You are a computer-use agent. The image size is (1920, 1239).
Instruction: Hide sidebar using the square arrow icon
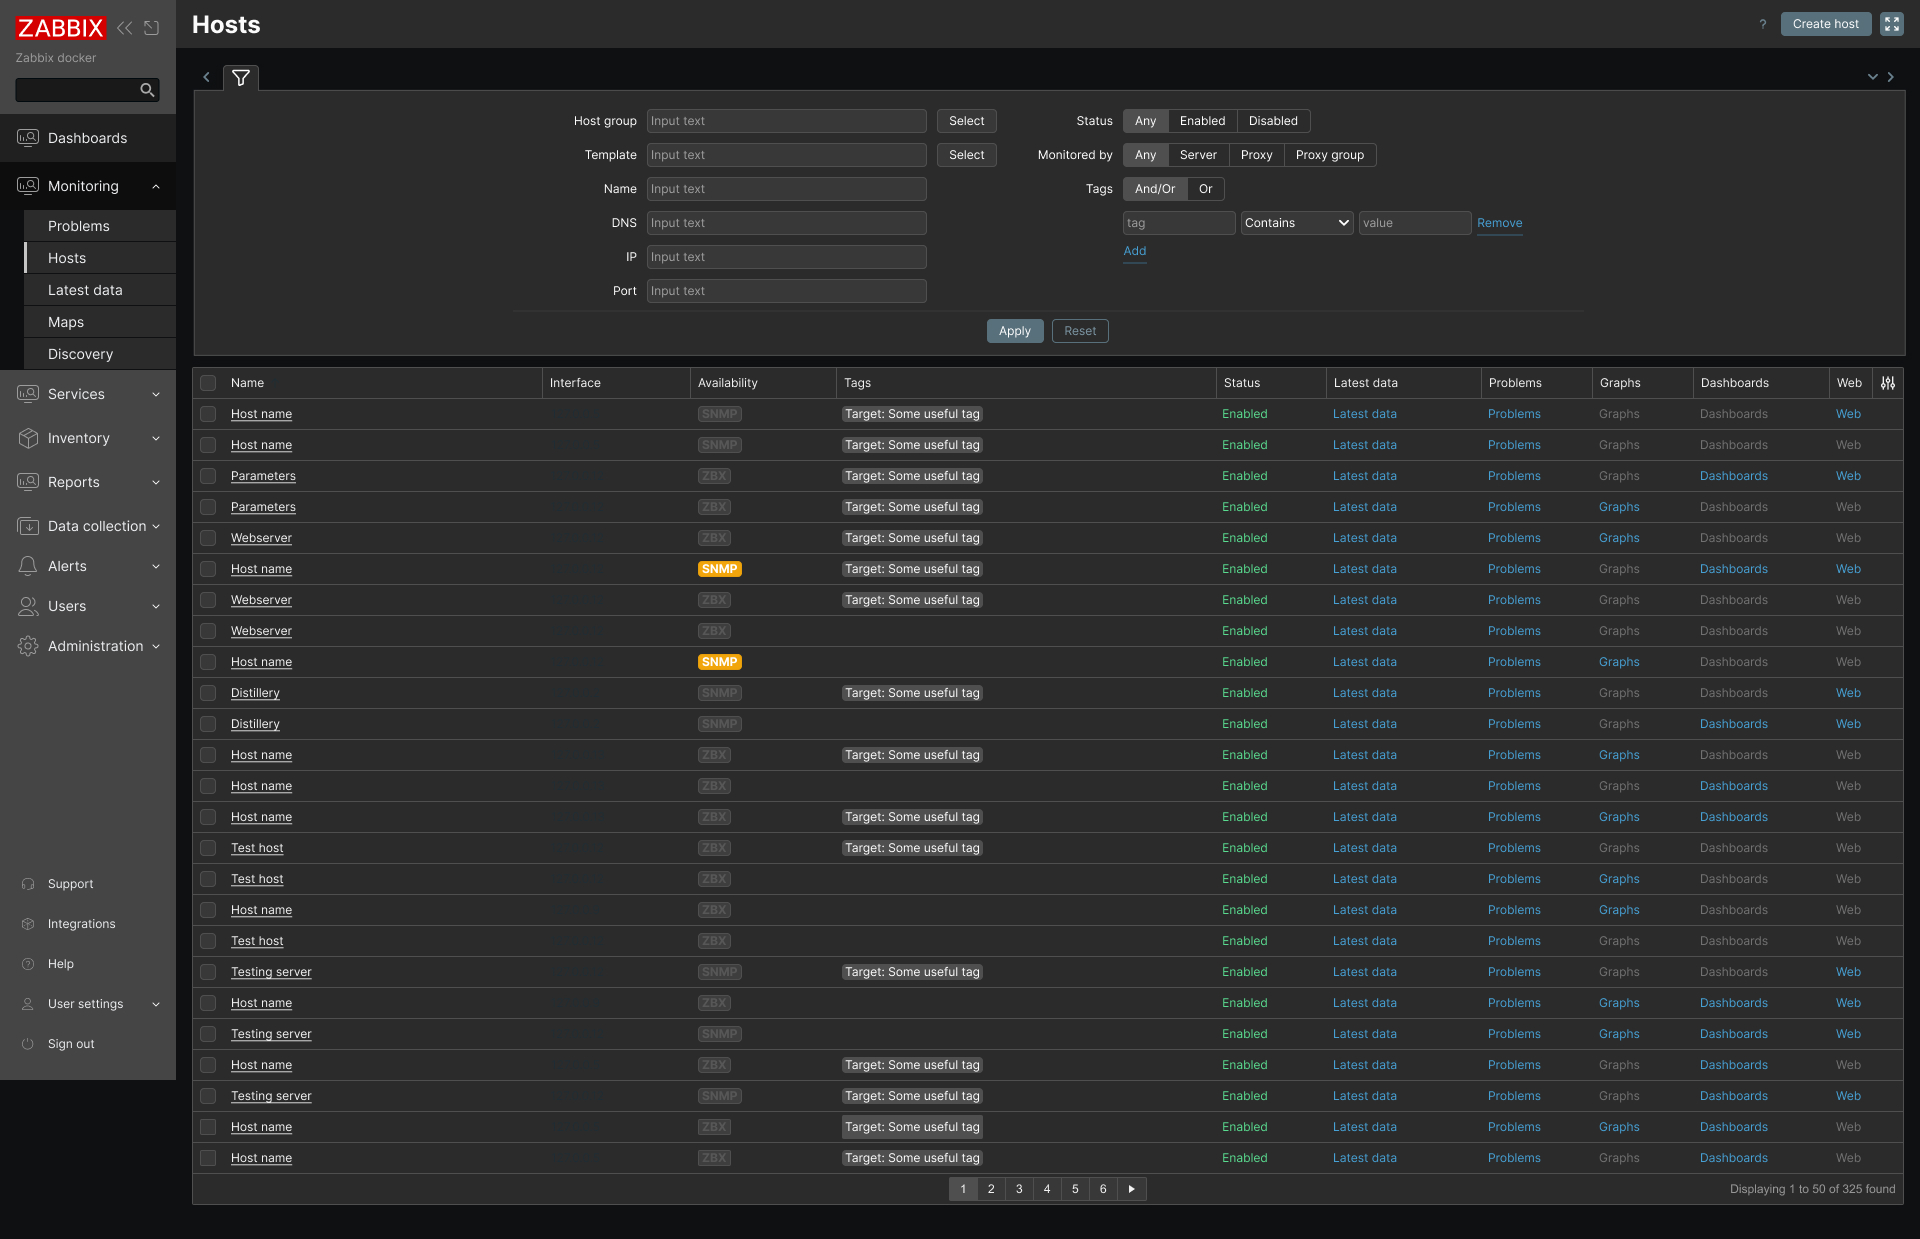coord(152,28)
